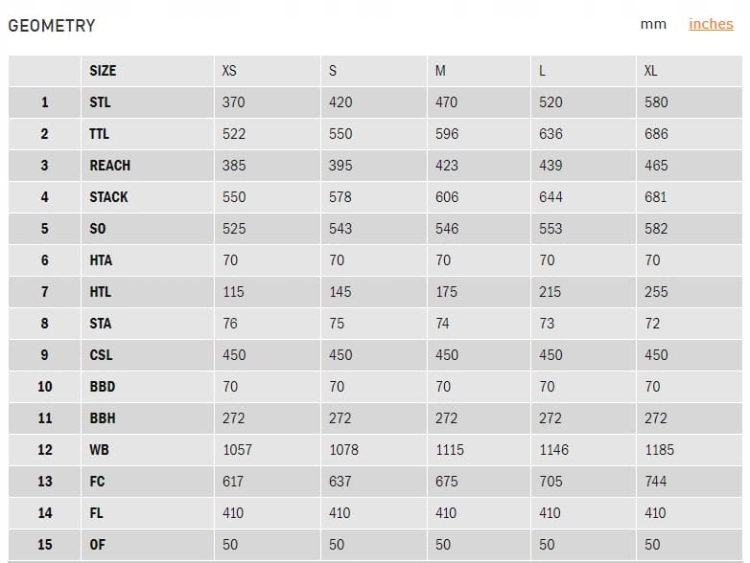
Task: Click the GEOMETRY heading
Action: 52,25
